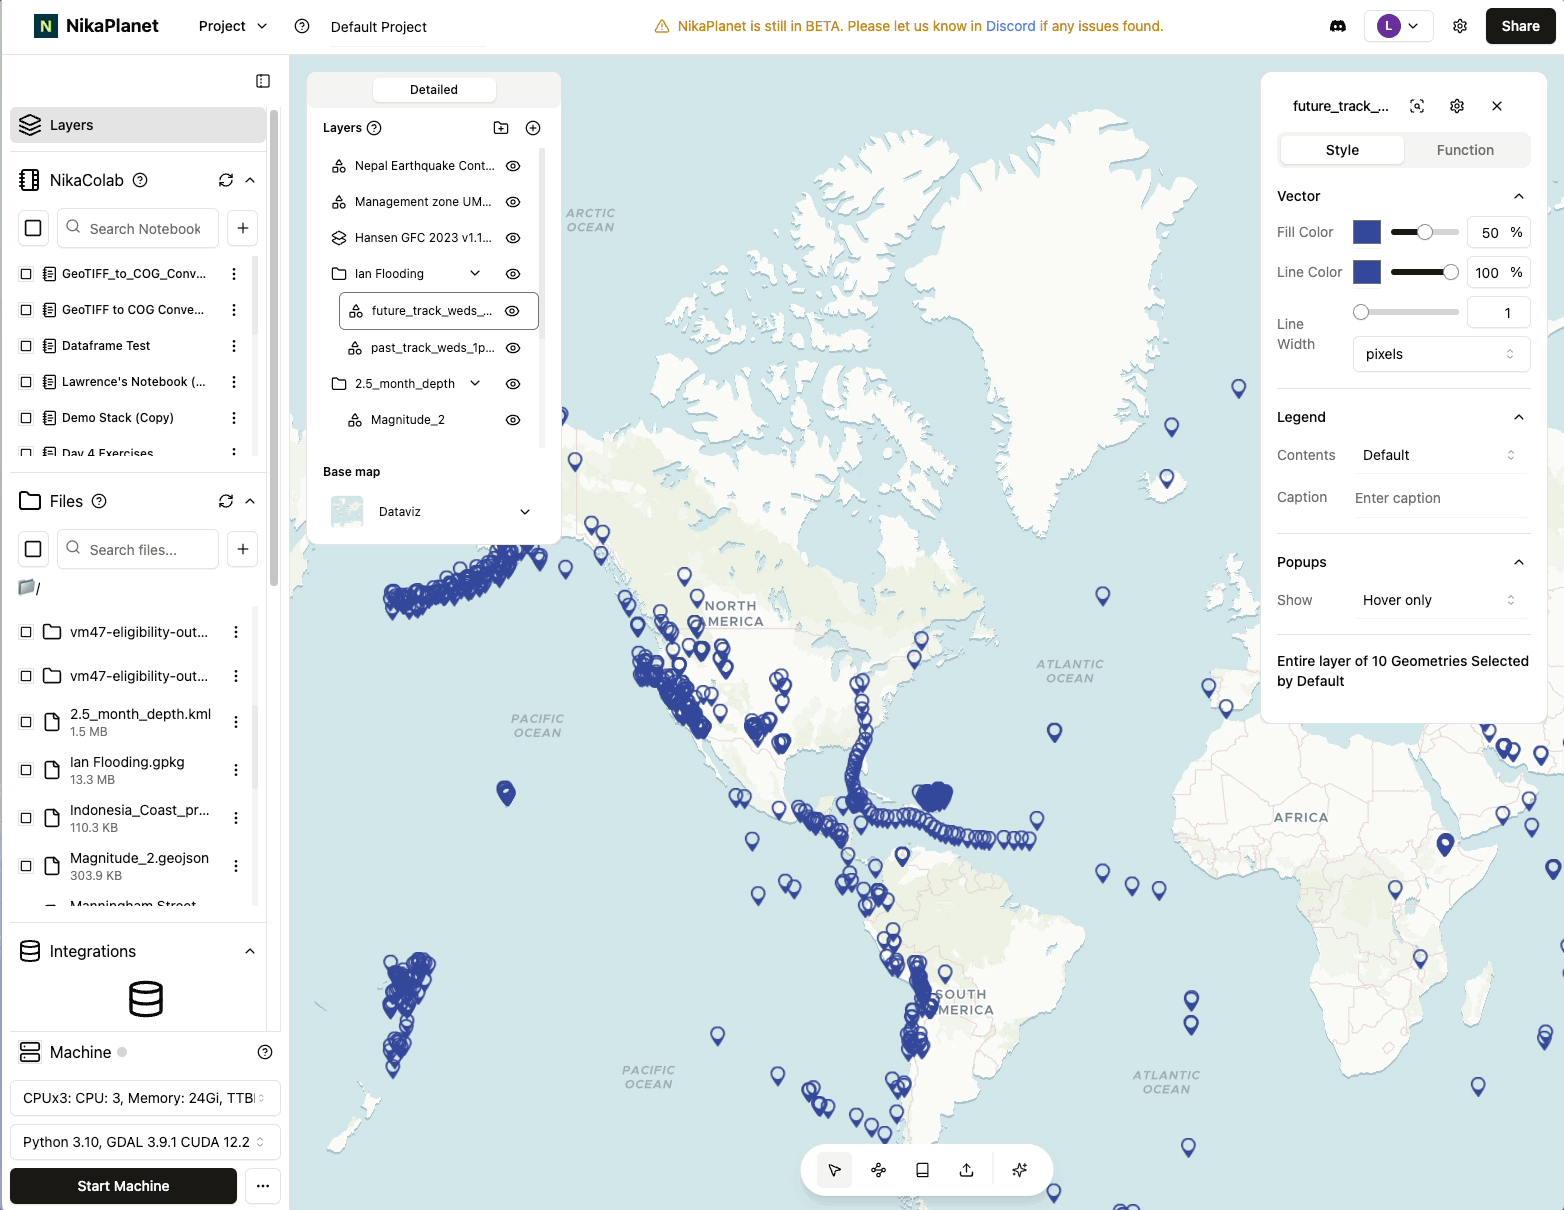
Task: Toggle select-all checkbox for notebooks
Action: coord(33,228)
